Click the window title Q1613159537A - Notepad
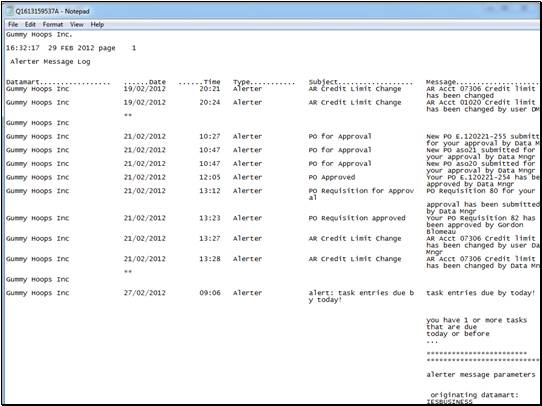Screen dimensions: 542x406 coord(52,11)
